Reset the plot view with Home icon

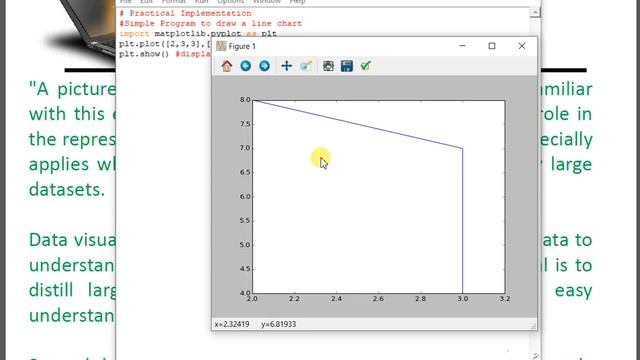point(227,66)
